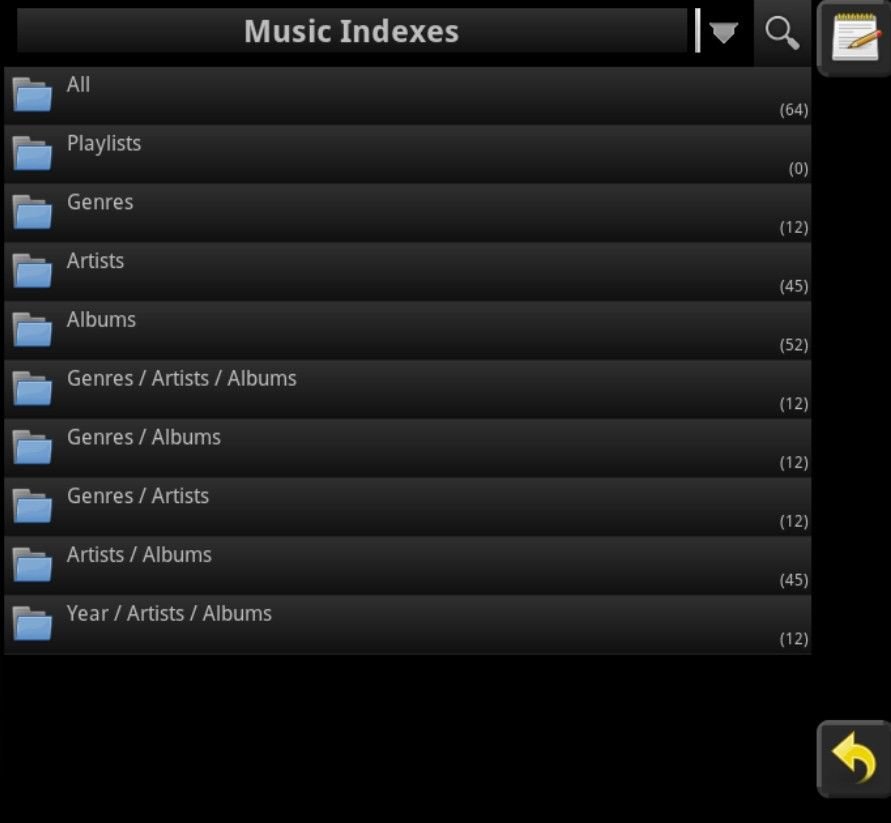
Task: Open Genres / Artists index
Action: coord(407,507)
